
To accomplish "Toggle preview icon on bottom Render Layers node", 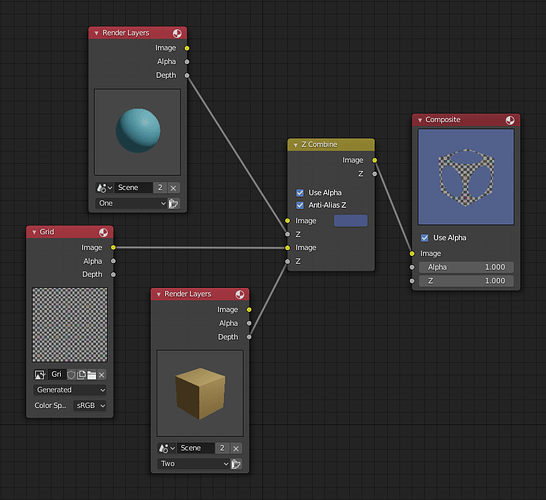I will tap(240, 295).
